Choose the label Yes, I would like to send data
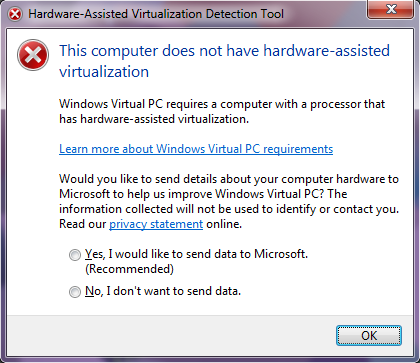 coord(196,254)
